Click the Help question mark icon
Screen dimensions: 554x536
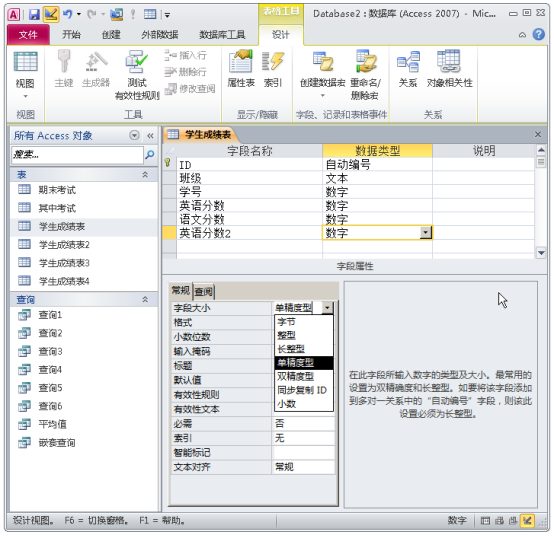pos(539,34)
